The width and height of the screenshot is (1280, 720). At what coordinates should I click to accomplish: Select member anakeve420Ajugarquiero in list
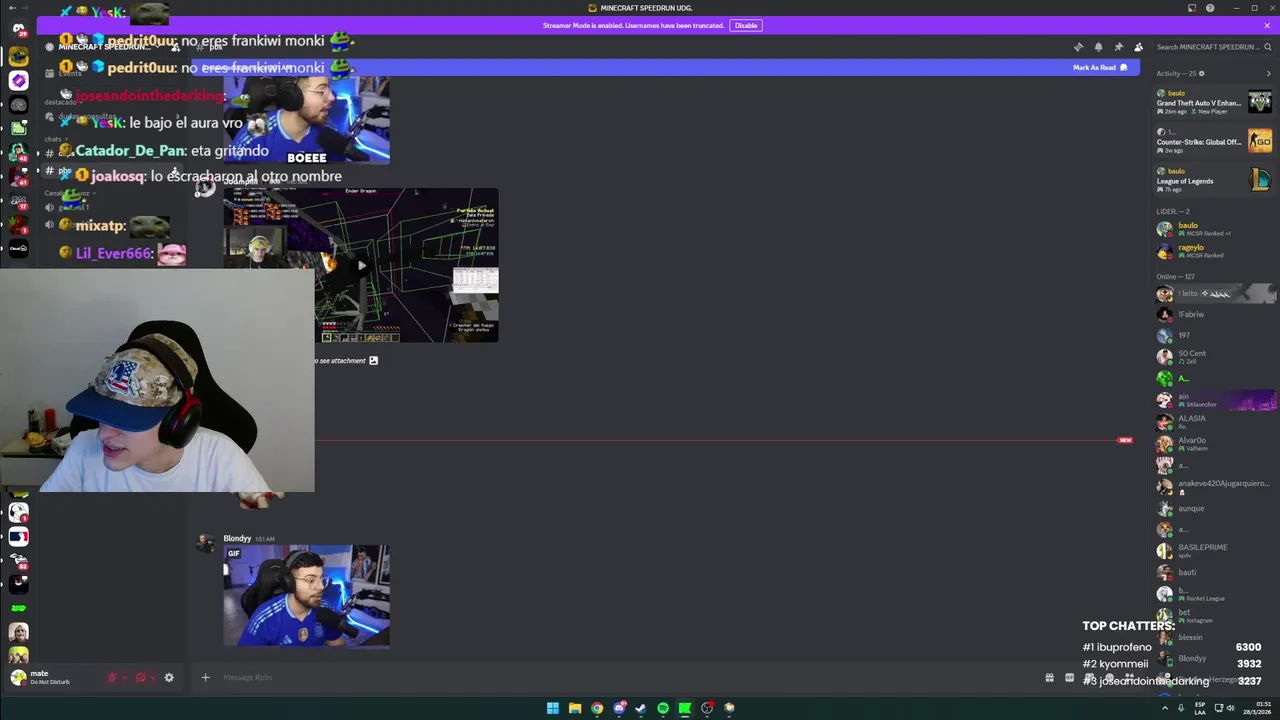(1214, 487)
